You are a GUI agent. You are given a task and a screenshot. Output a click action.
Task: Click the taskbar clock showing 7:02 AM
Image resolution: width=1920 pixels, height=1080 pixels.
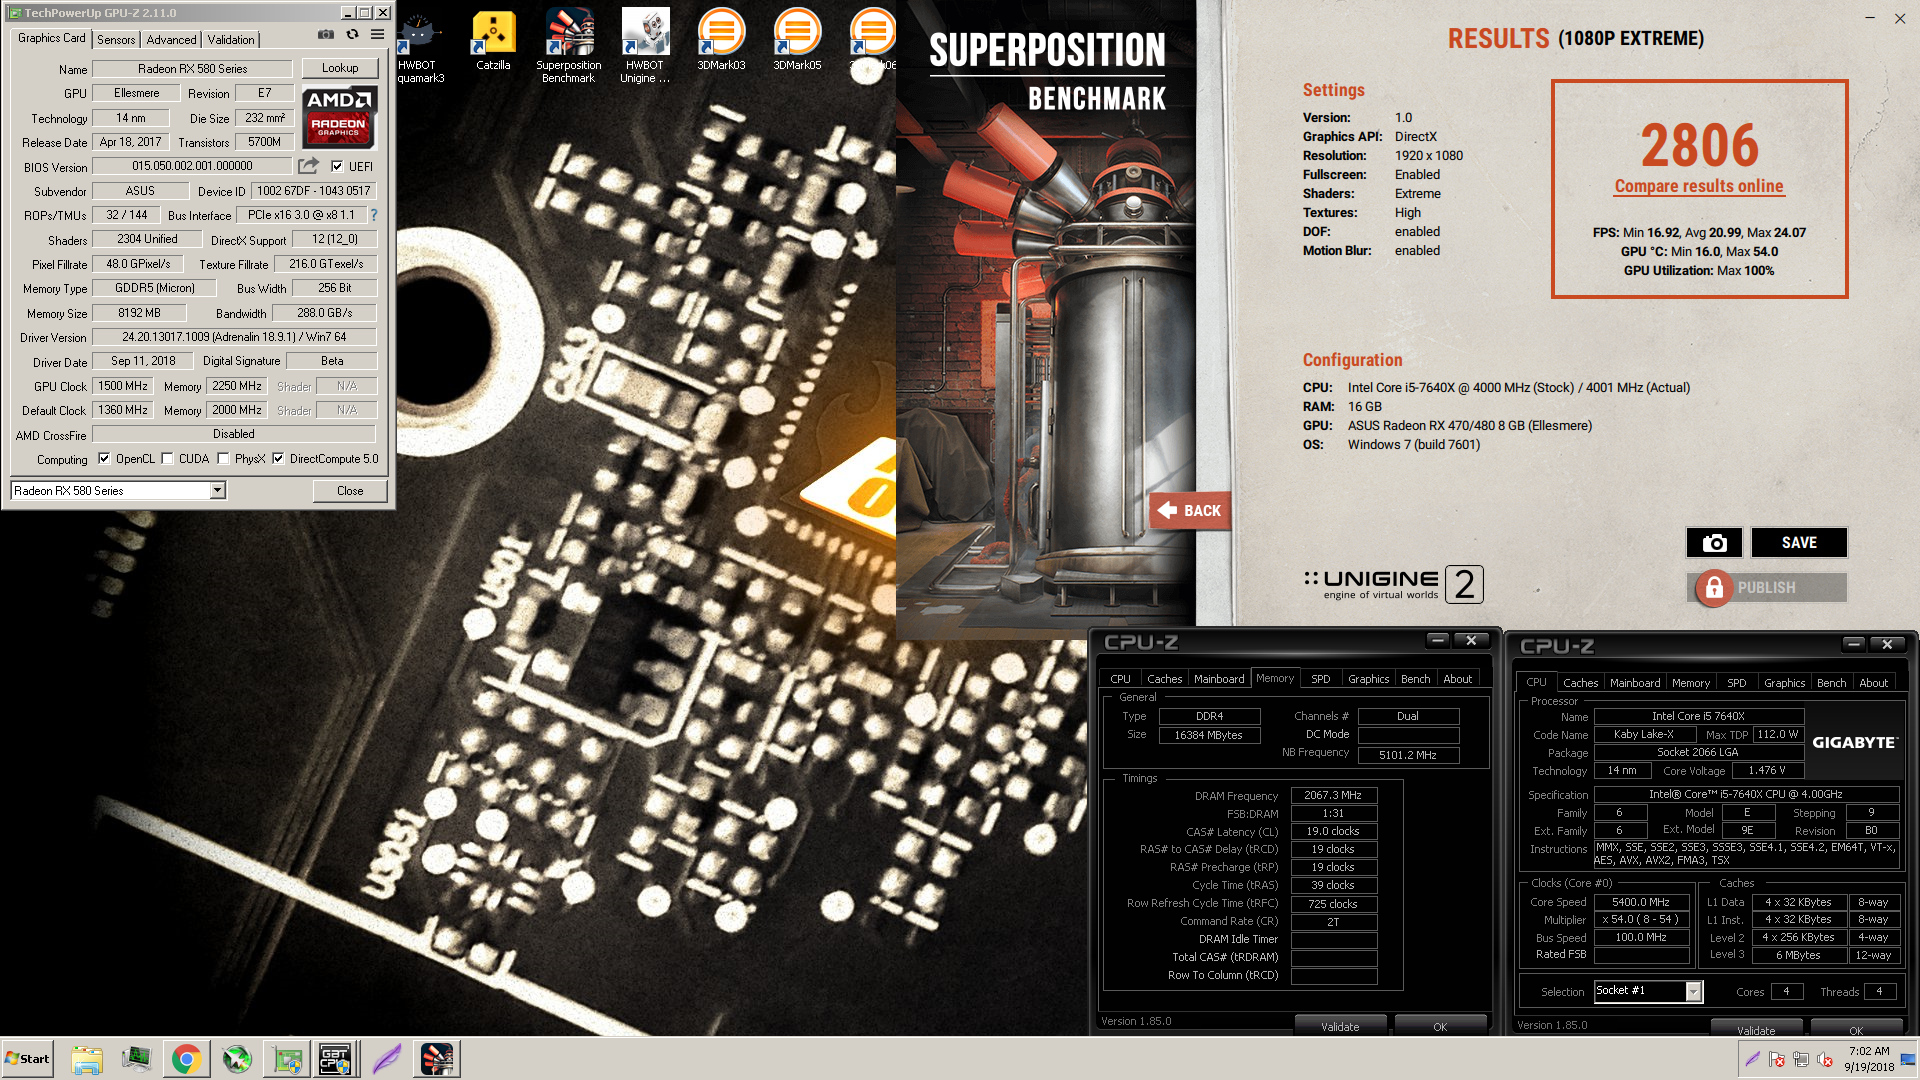pos(1869,1059)
